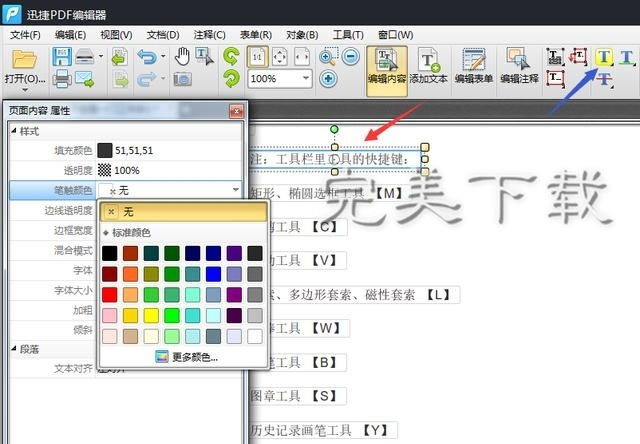Viewport: 640px width, 444px height.
Task: Click the Open folder icon
Action: 24,58
